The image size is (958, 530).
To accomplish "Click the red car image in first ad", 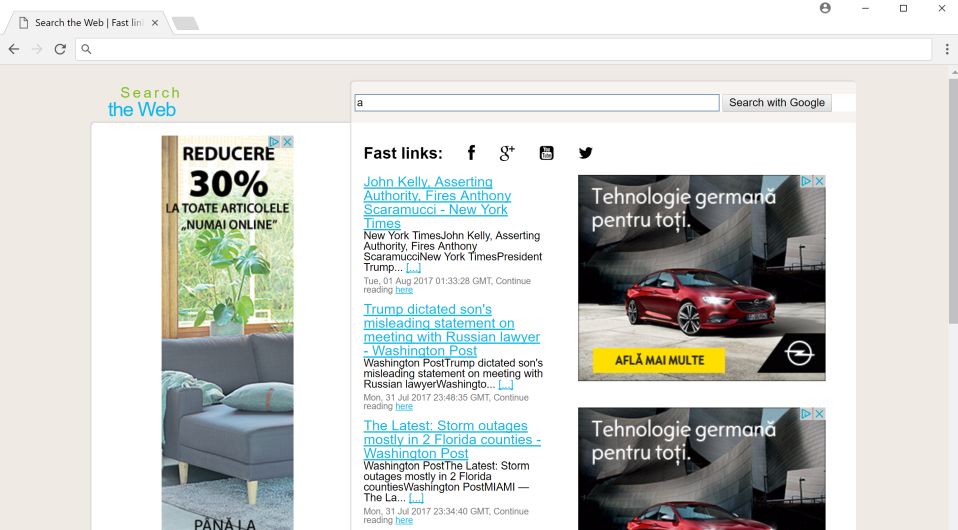I will point(701,301).
